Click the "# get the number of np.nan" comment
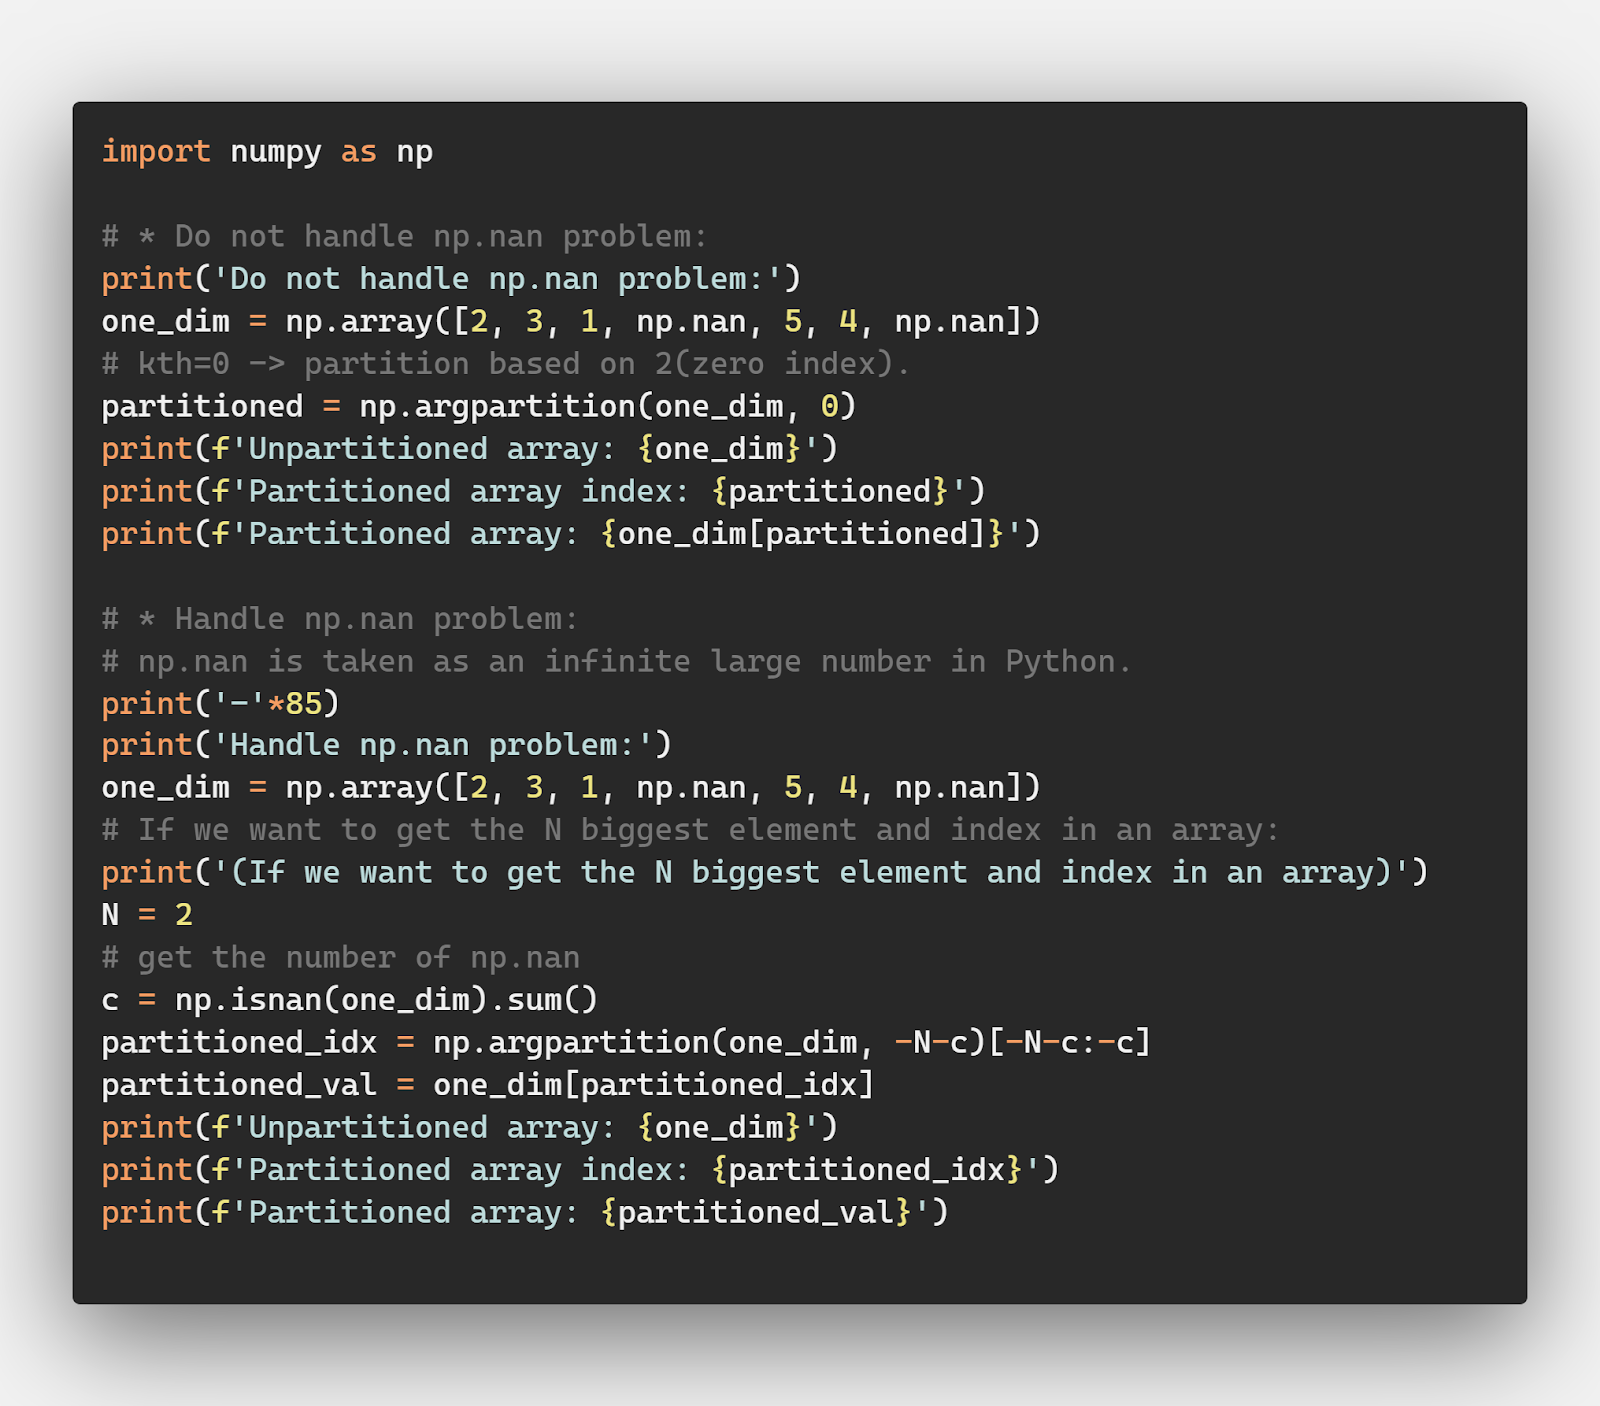This screenshot has width=1600, height=1406. tap(340, 958)
